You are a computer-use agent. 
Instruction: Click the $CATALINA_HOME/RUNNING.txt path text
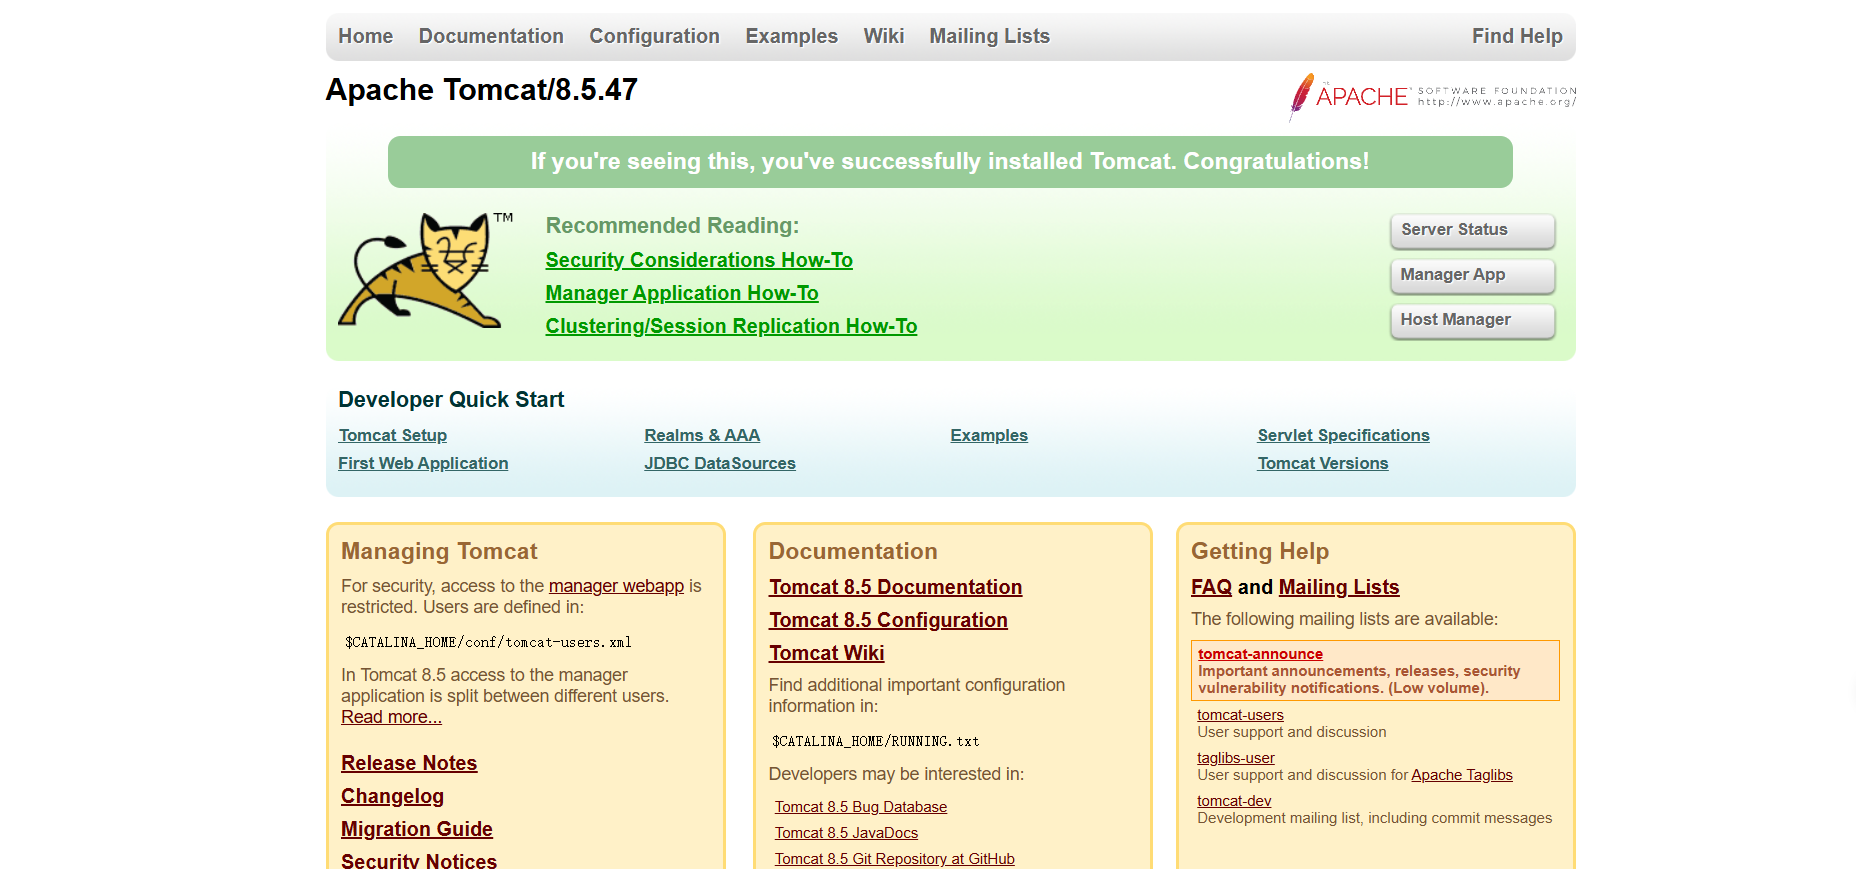(x=875, y=741)
